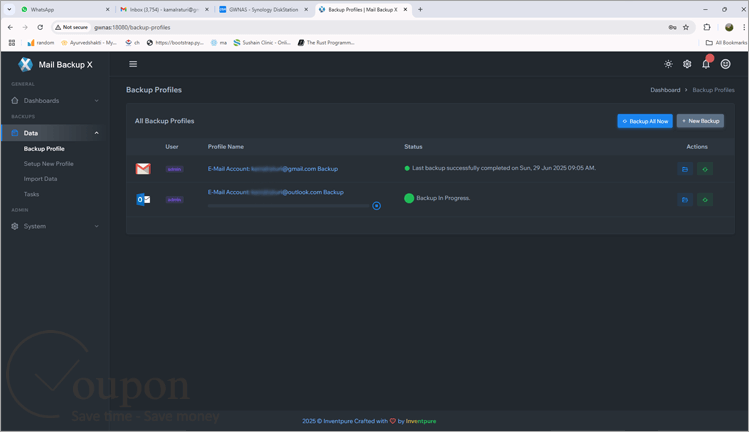Screen dimensions: 749x432
Task: Open The Rust Programming bookmark
Action: pos(326,43)
